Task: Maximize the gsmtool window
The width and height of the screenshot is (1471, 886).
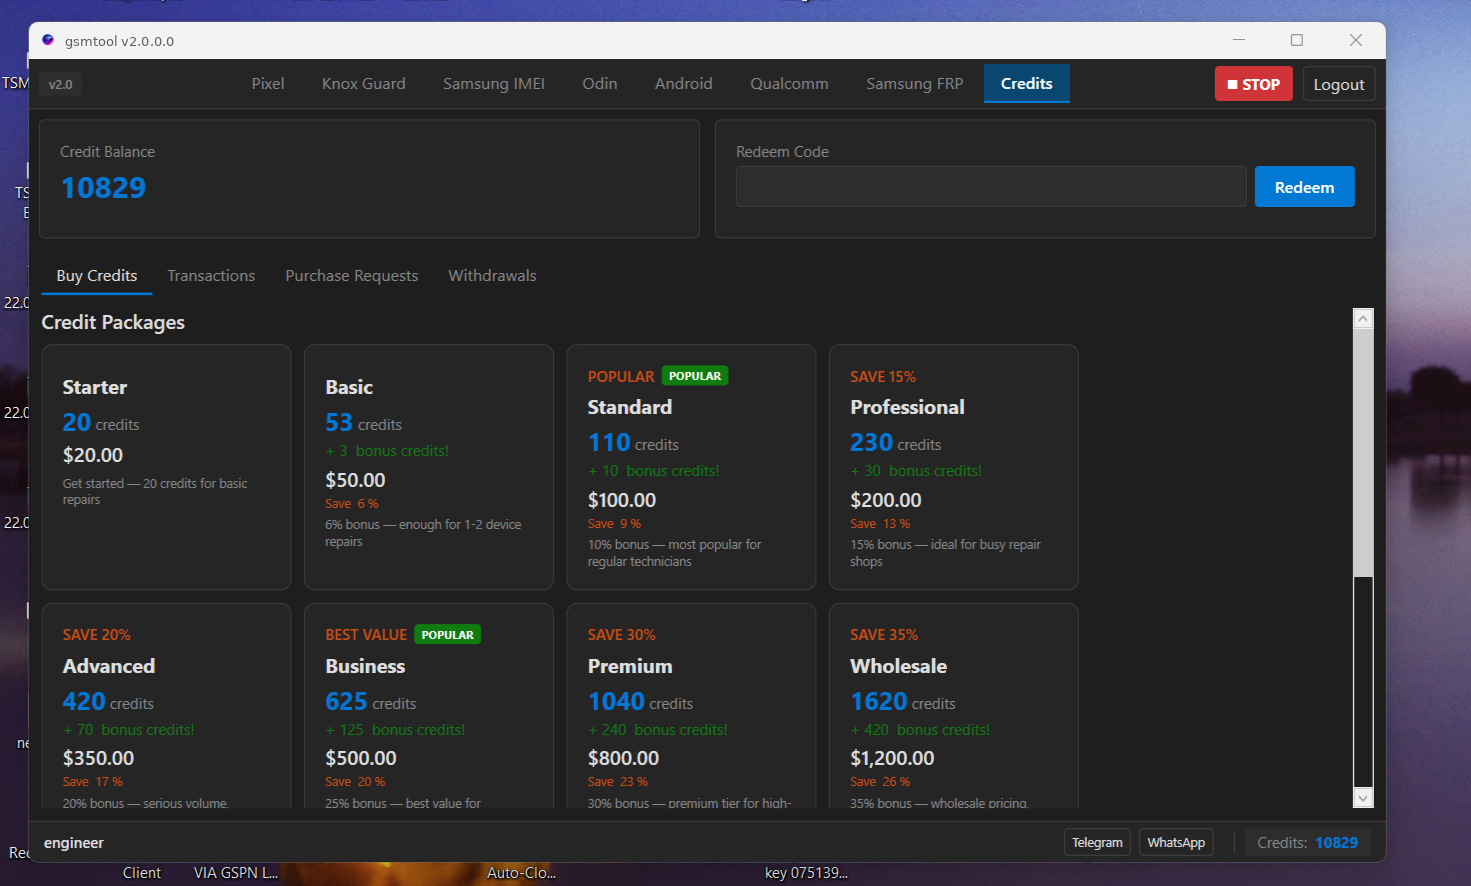Action: 1297,40
